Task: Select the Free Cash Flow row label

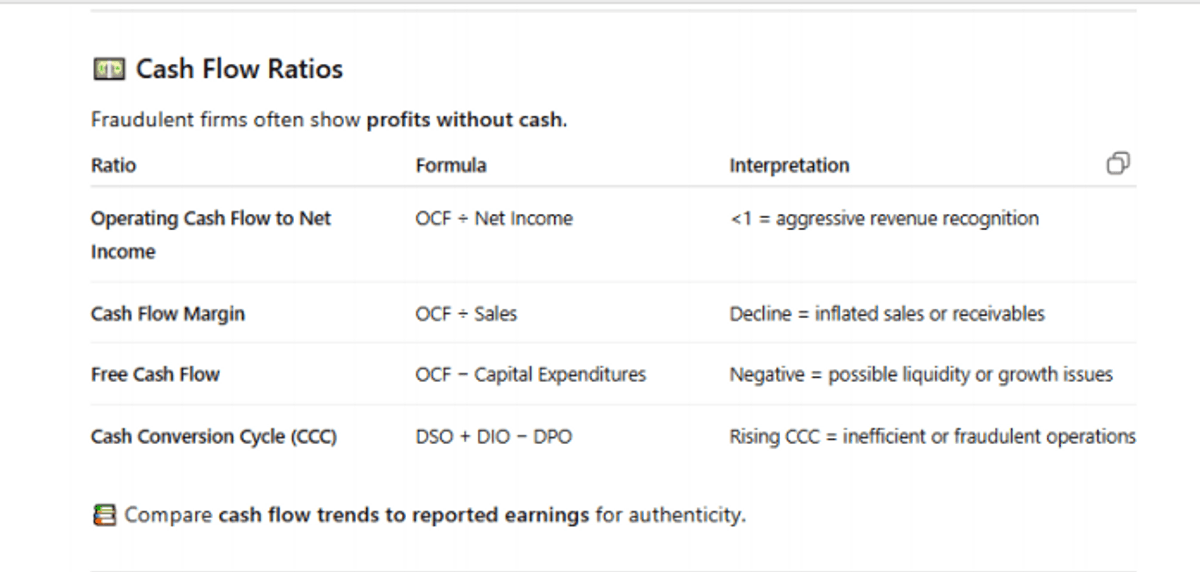Action: (x=155, y=375)
